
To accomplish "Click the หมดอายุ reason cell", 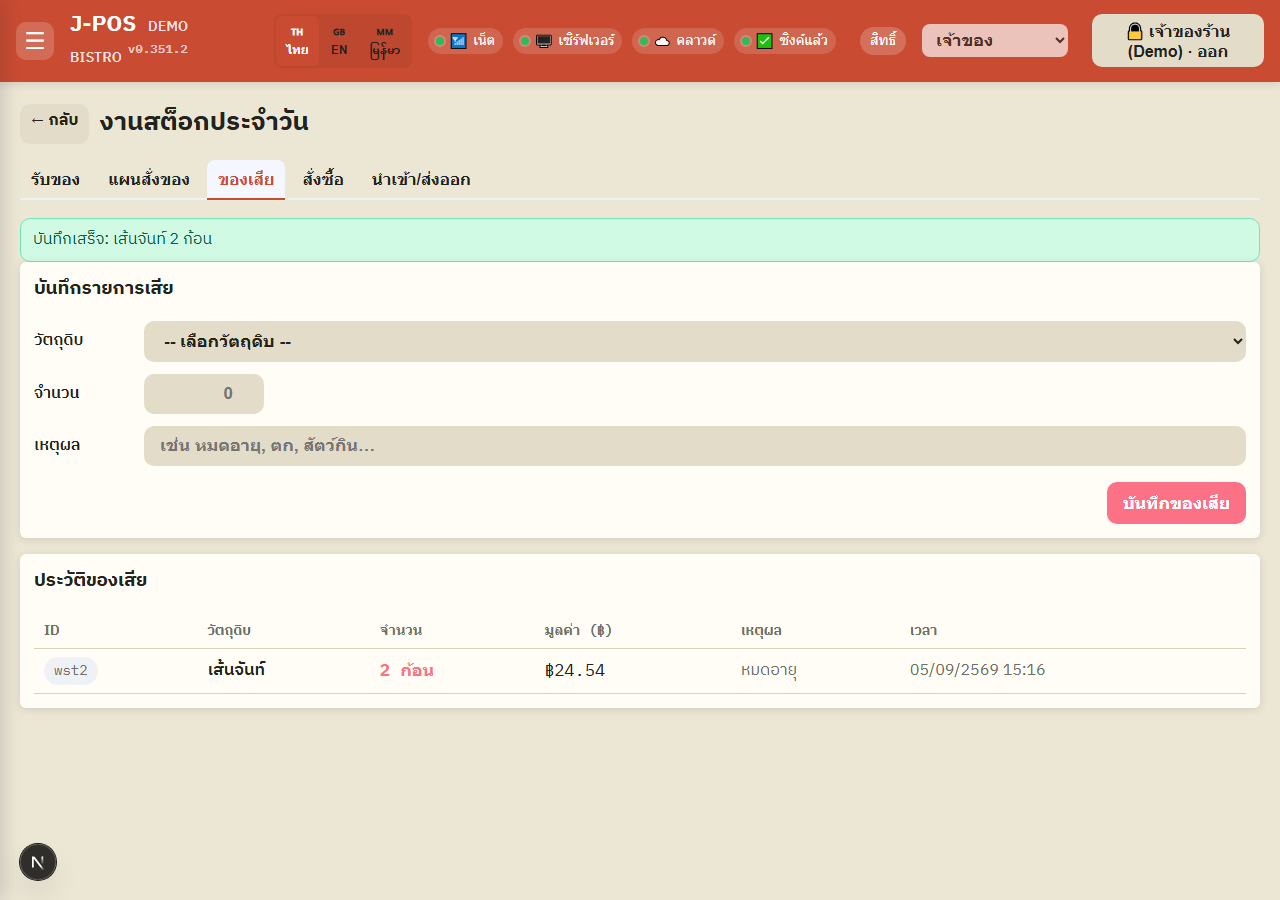I will tap(769, 670).
